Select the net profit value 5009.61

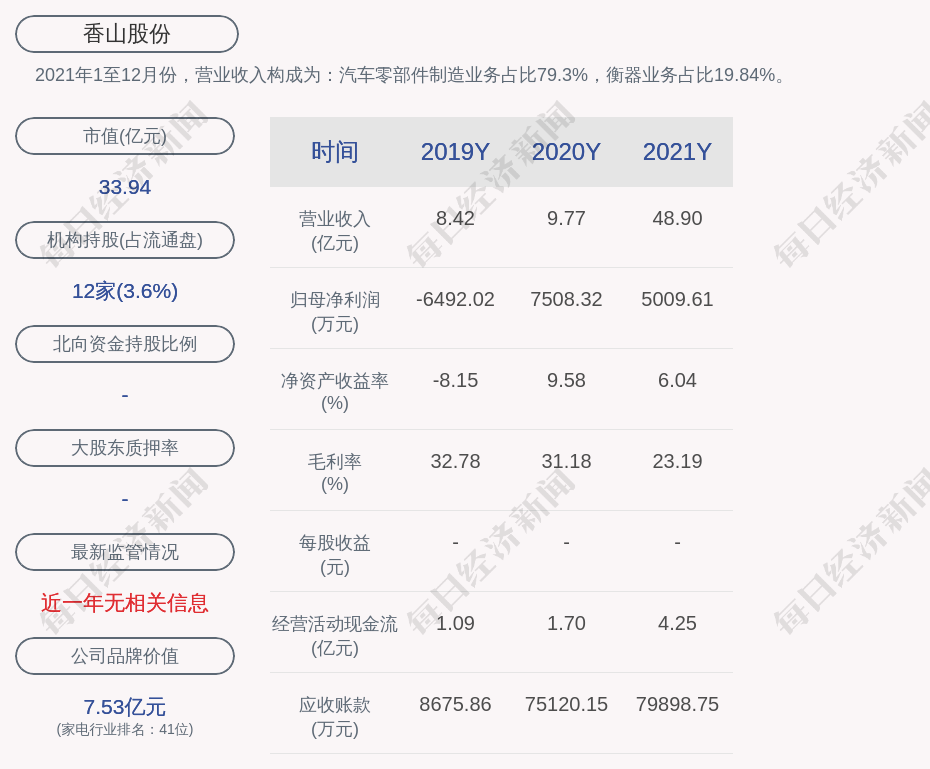click(x=677, y=299)
